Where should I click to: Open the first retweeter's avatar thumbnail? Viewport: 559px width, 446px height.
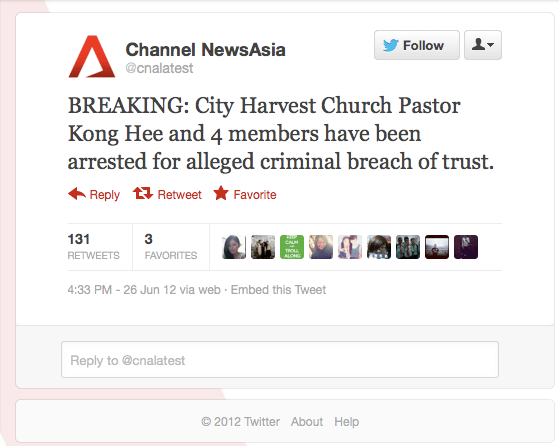234,247
